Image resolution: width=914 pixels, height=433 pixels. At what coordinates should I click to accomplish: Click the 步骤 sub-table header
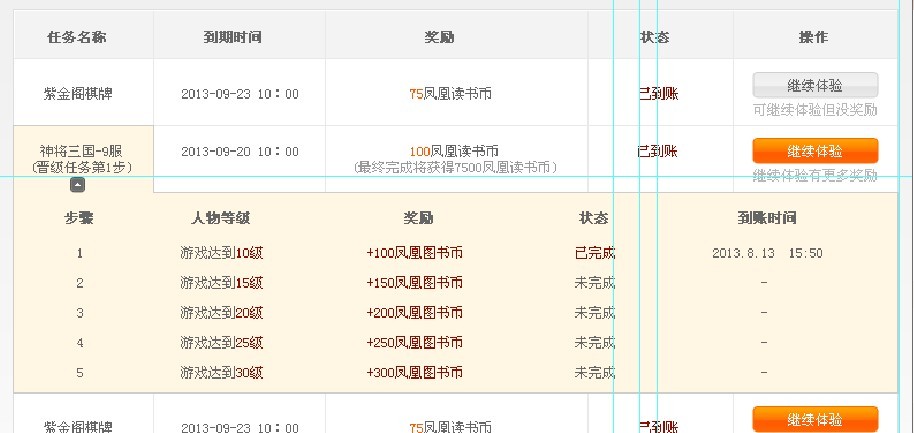tap(79, 218)
